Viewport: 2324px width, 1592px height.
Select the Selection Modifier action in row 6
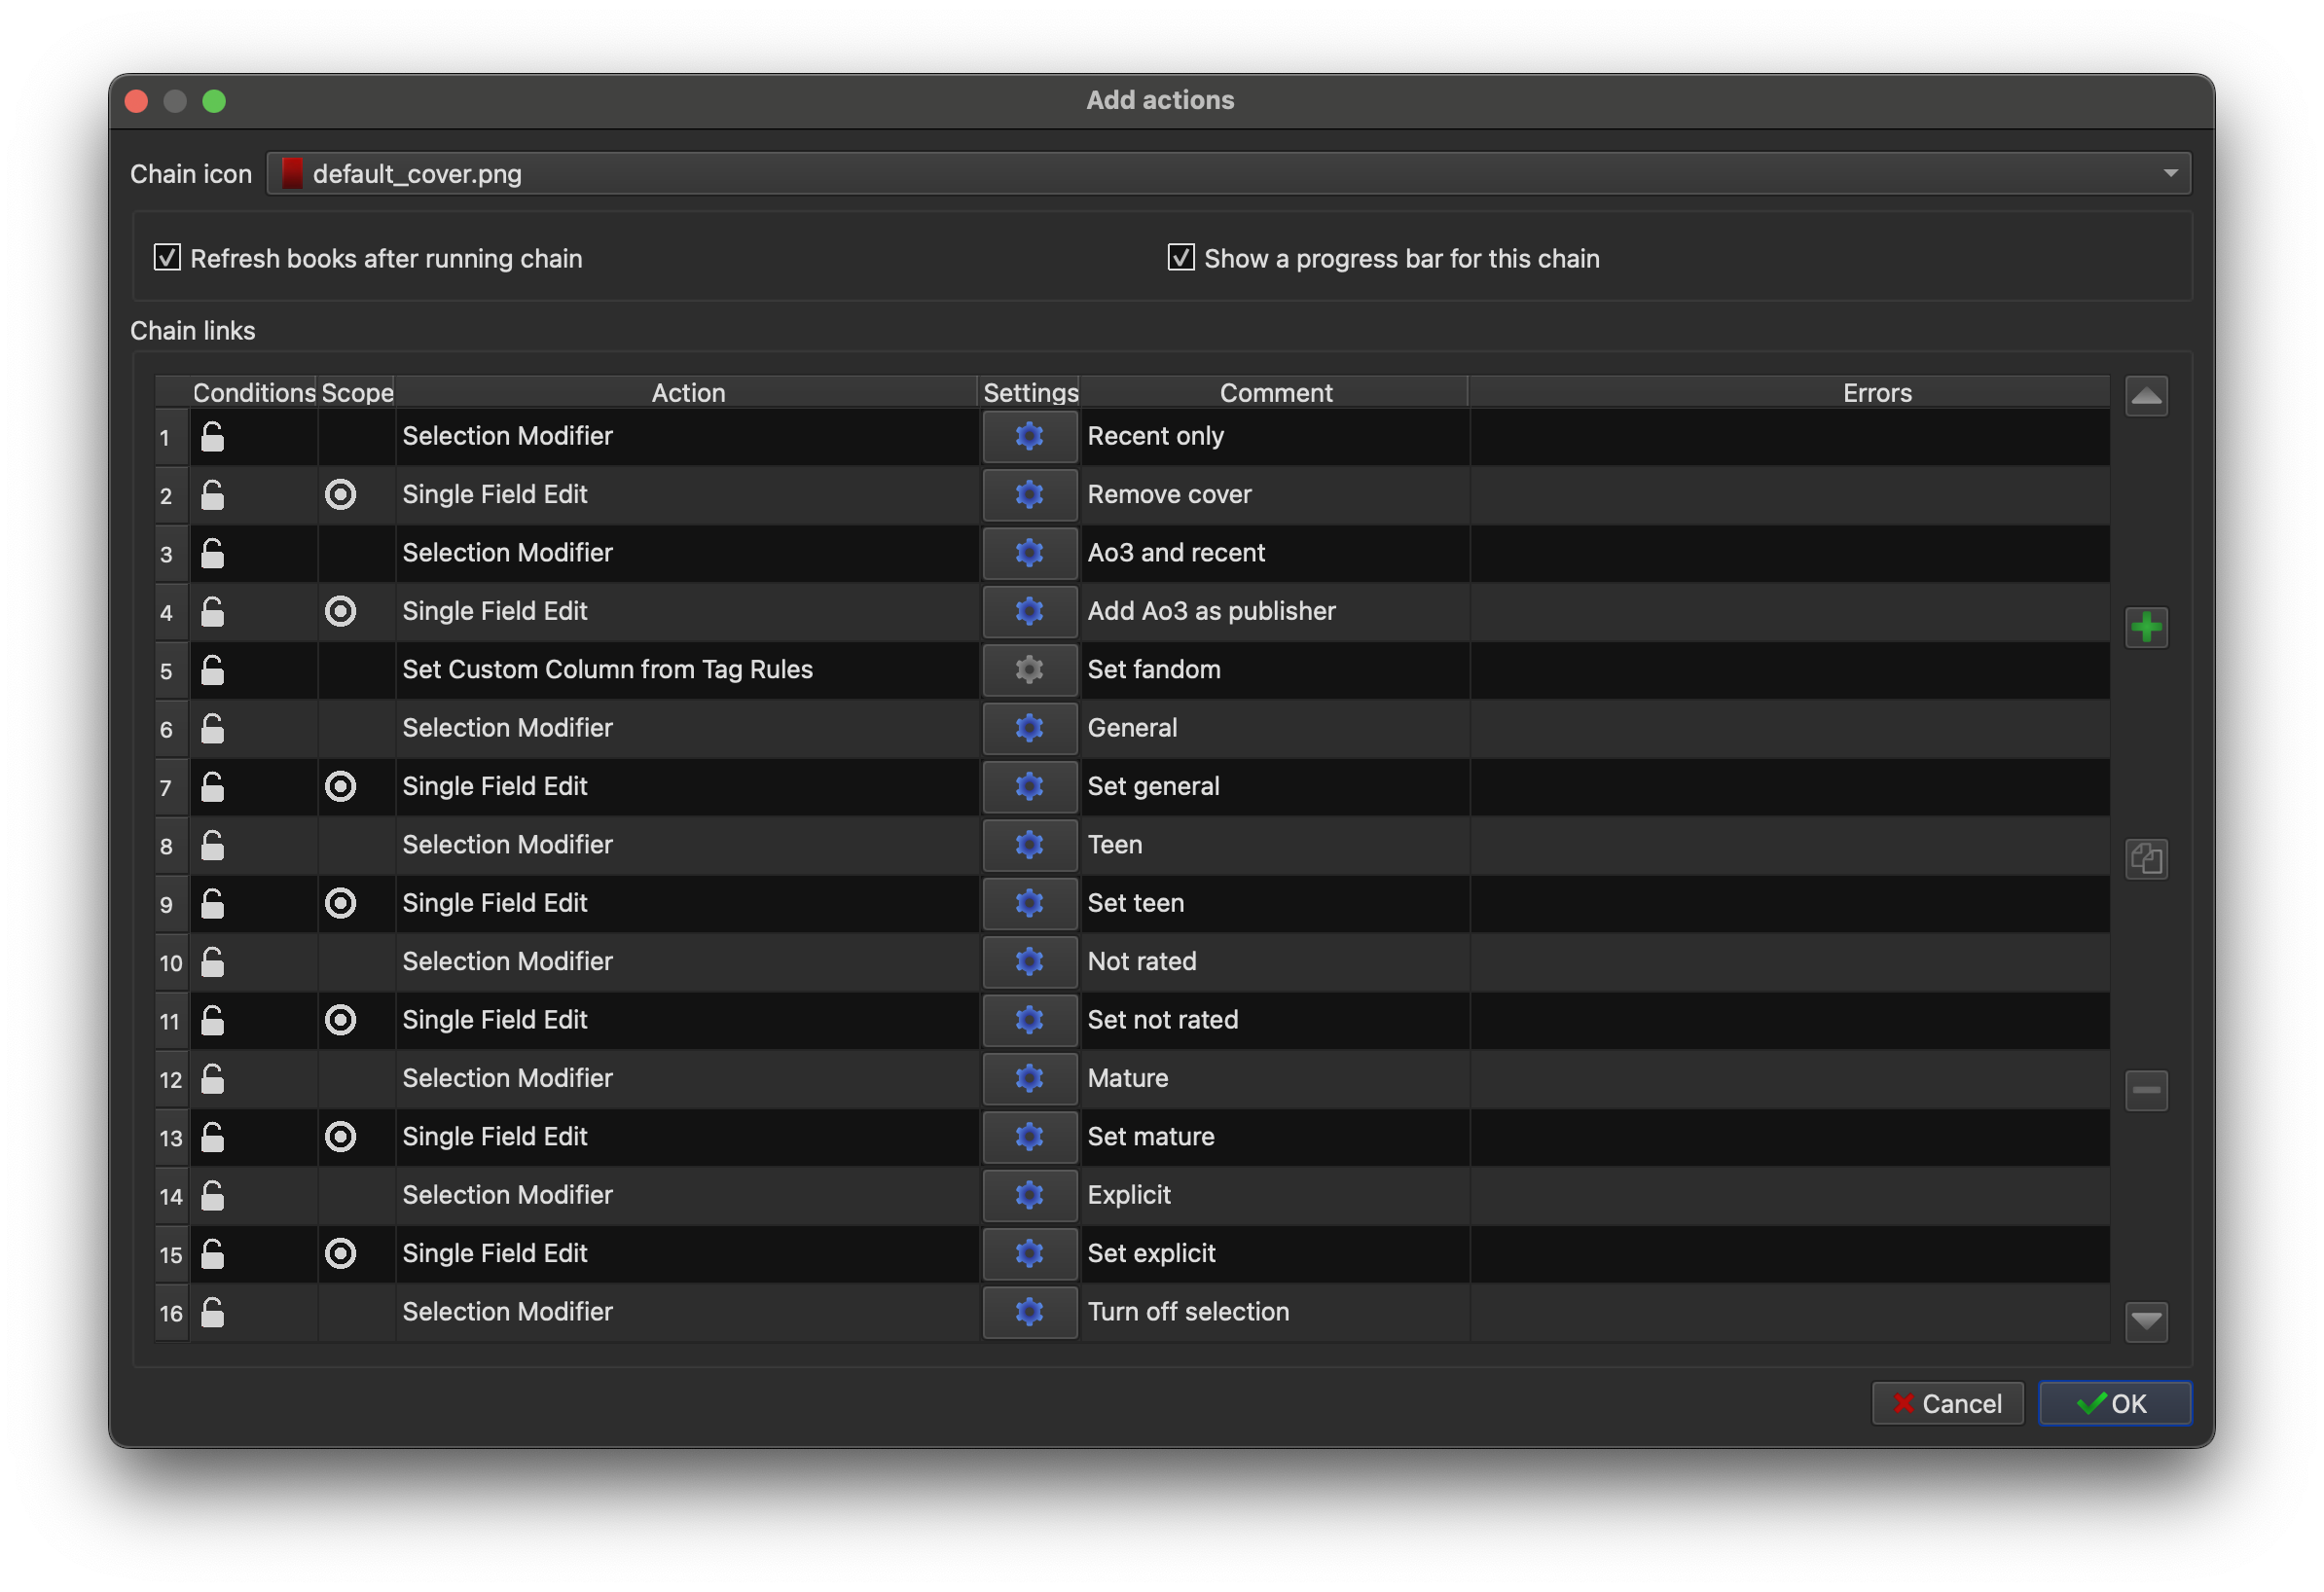687,728
